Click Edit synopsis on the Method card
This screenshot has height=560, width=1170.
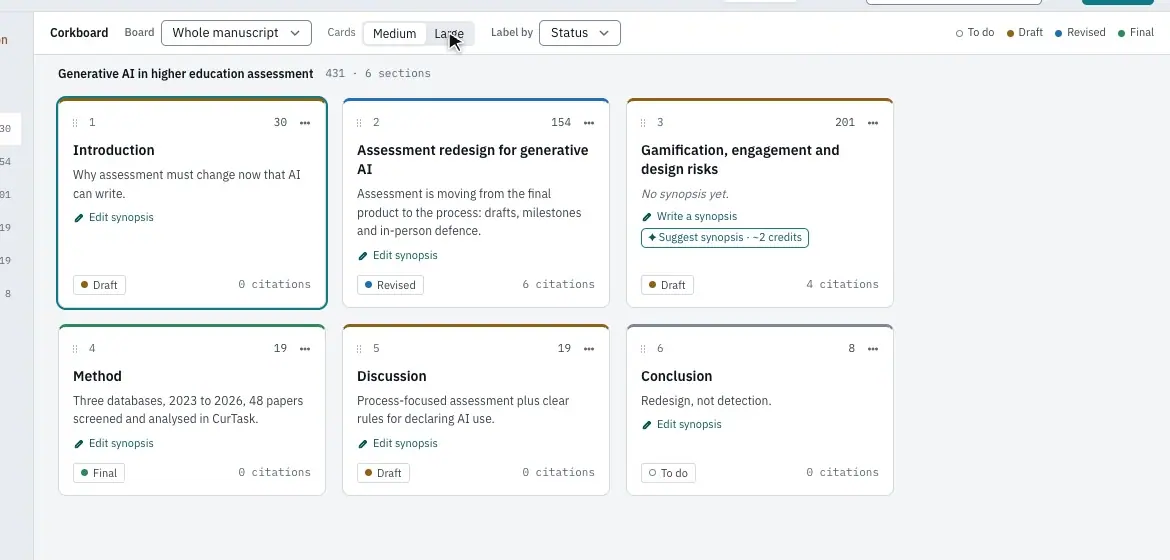(114, 444)
